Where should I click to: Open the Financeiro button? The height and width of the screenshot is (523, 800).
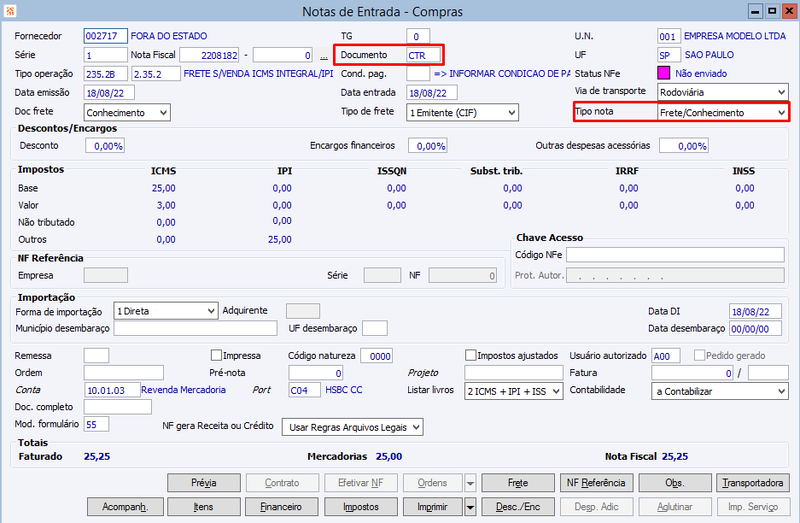(x=282, y=507)
